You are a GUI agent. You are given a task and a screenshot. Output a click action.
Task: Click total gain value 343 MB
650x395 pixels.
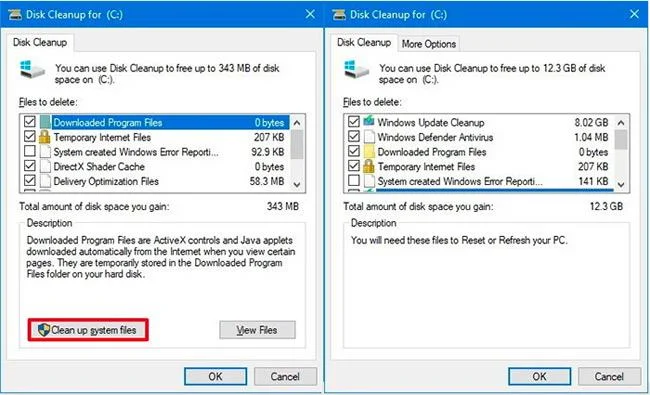283,206
